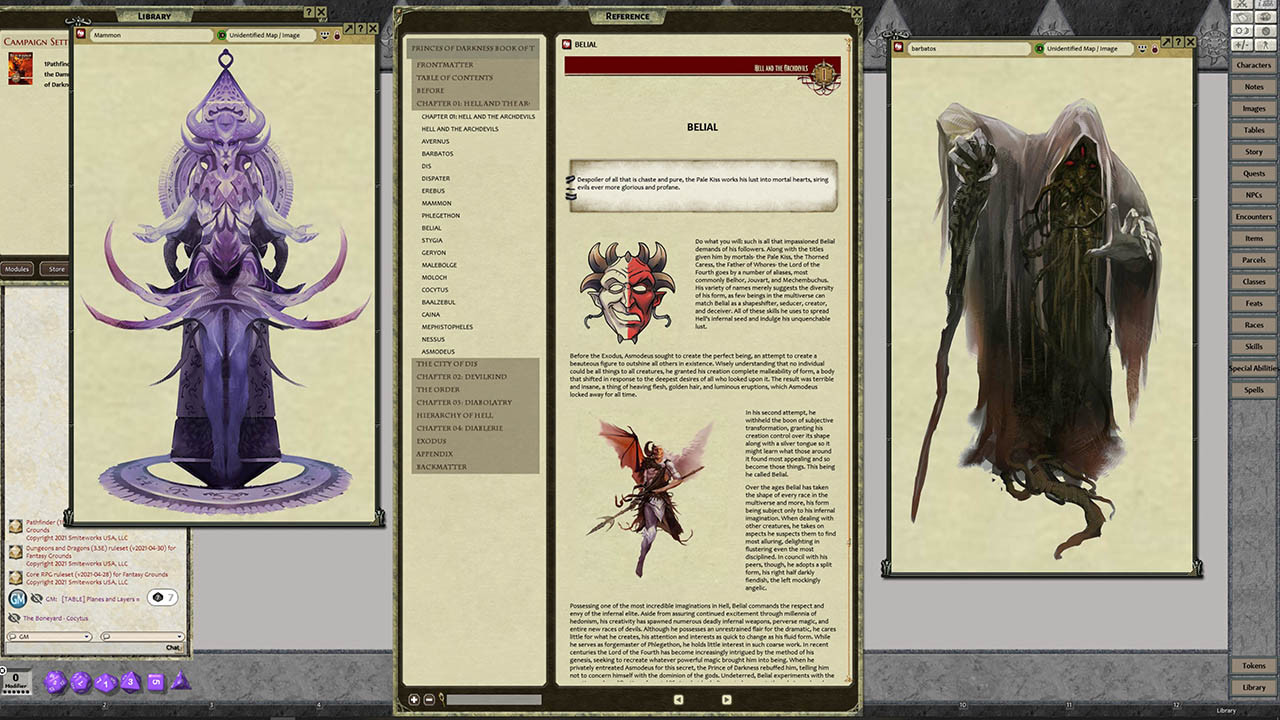Image resolution: width=1280 pixels, height=720 pixels.
Task: Click the pop-out arrow on Mammon window
Action: (348, 28)
